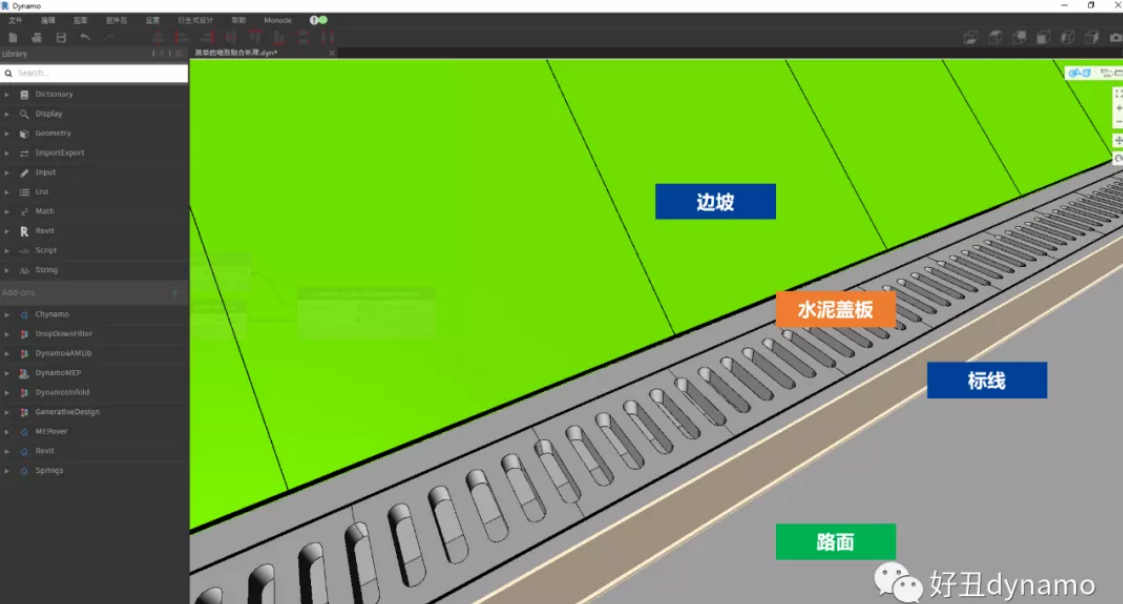
Task: Click the Monocle align-bottom icon
Action: [x=279, y=37]
